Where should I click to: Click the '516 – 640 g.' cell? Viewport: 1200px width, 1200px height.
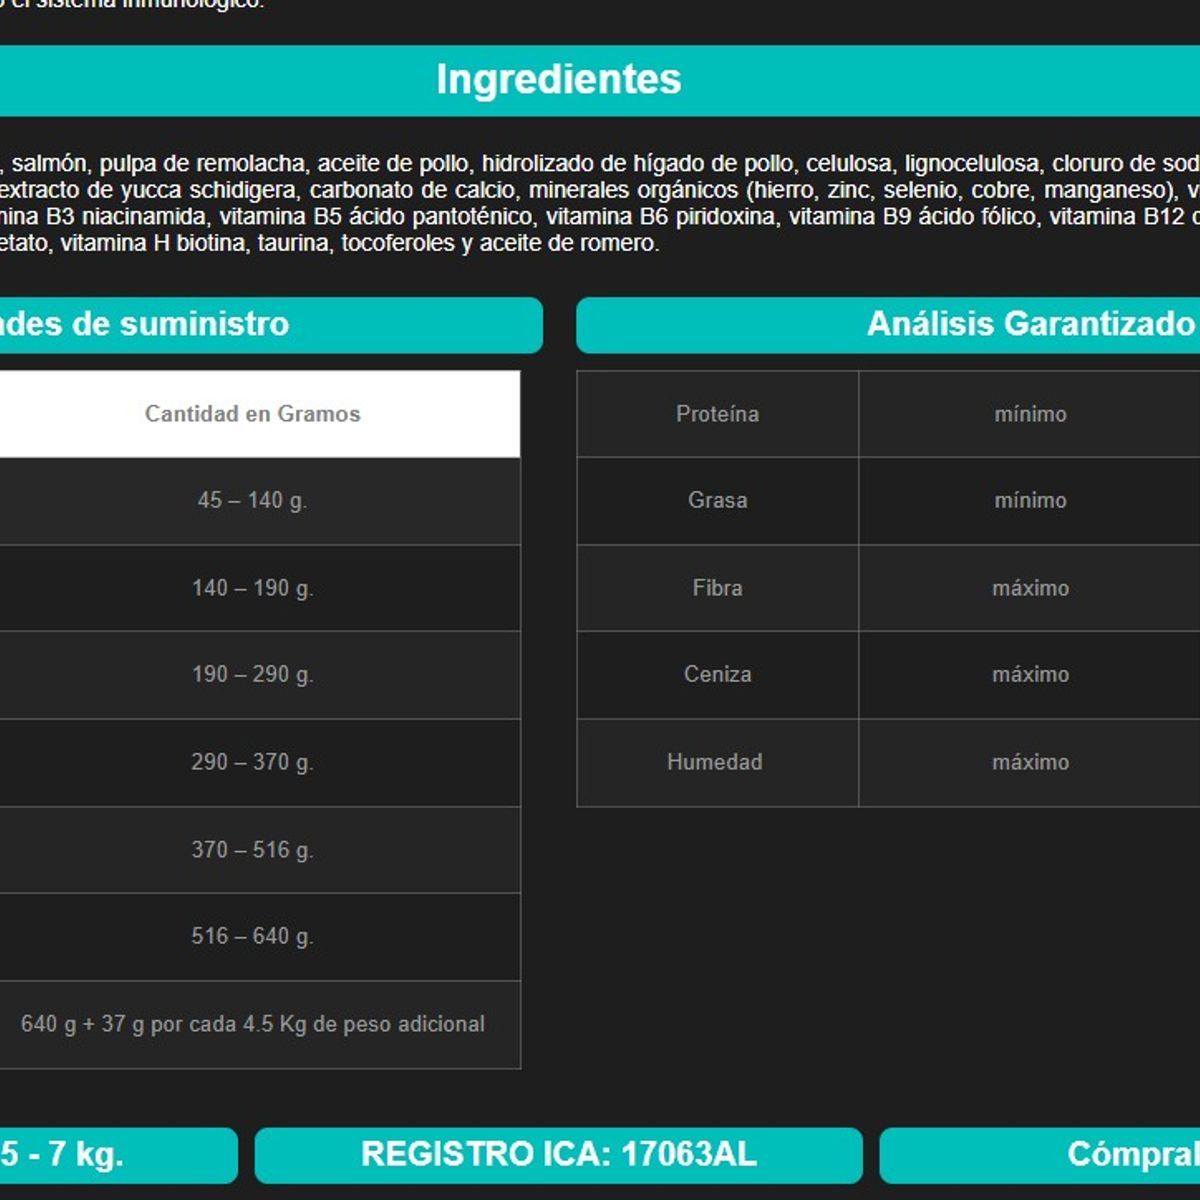252,936
